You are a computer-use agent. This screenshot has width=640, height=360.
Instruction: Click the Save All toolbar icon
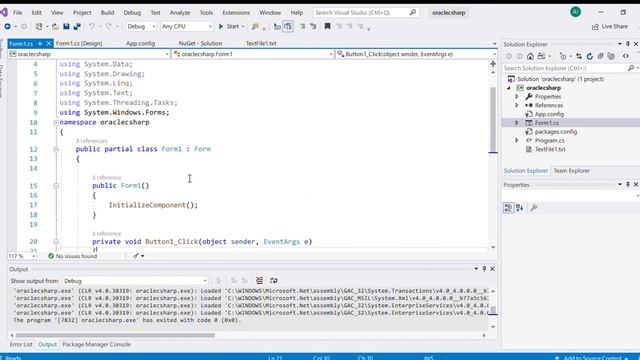(77, 27)
